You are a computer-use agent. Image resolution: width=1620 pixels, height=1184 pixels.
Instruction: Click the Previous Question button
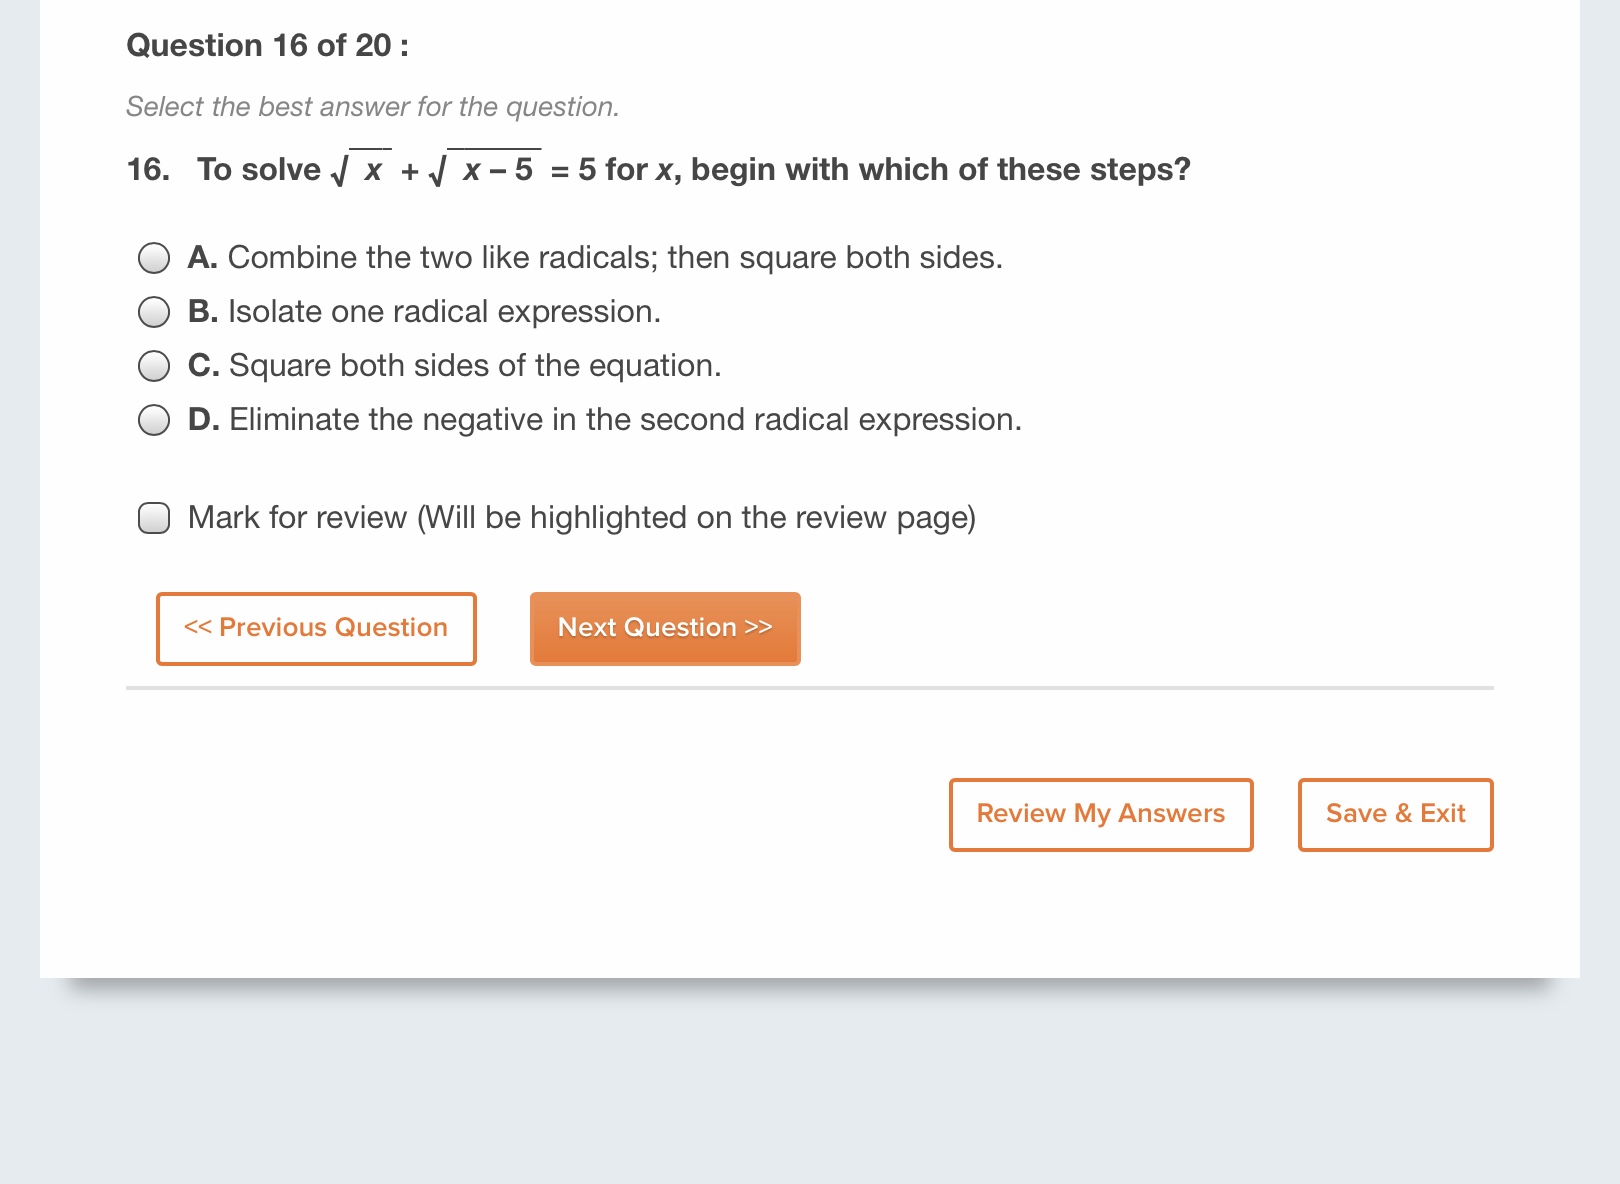(x=316, y=628)
